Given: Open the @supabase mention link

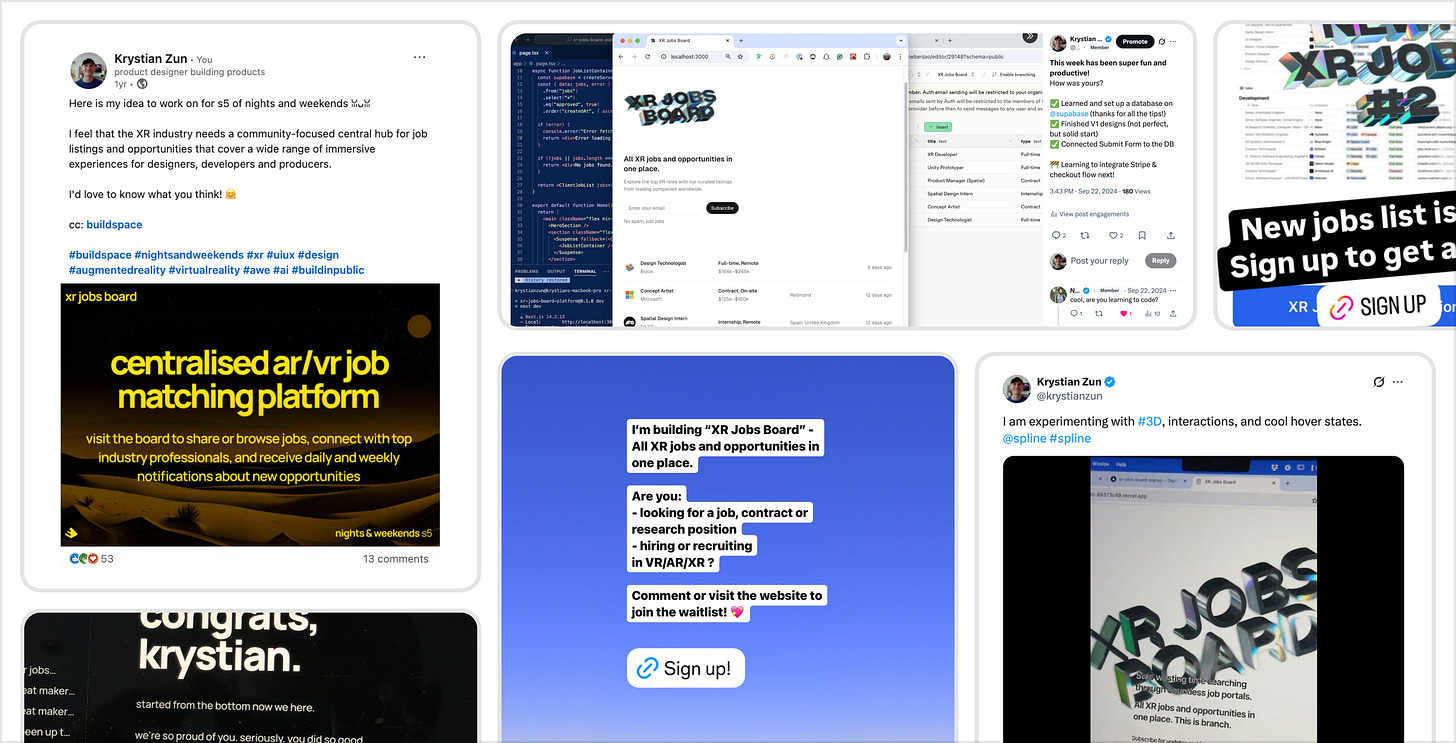Looking at the screenshot, I should click(1069, 114).
